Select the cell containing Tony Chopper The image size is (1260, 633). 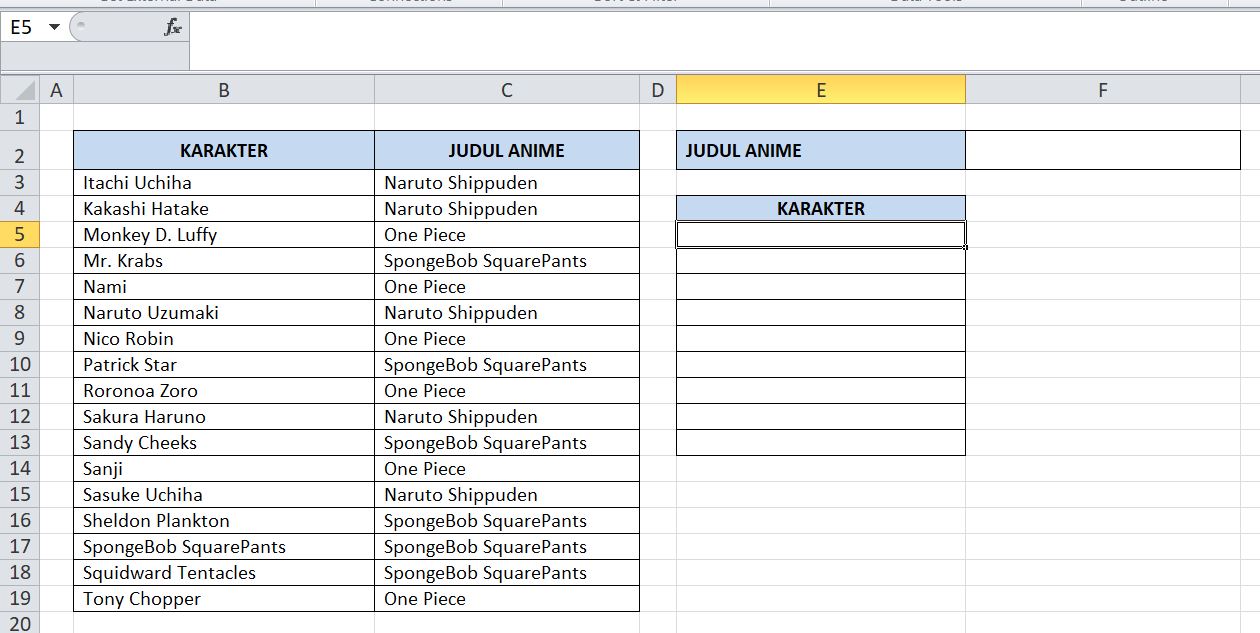(x=223, y=598)
